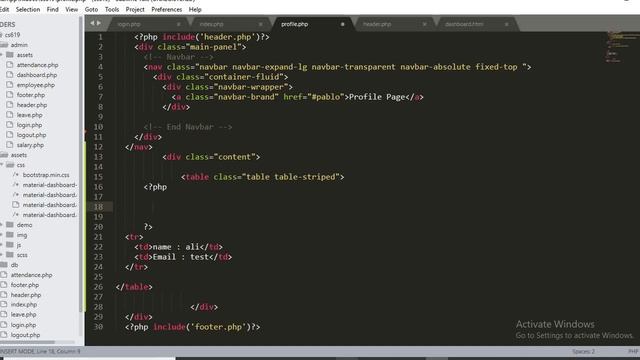The height and width of the screenshot is (360, 640).
Task: Open login.php inside the admin folder
Action: tap(29, 125)
